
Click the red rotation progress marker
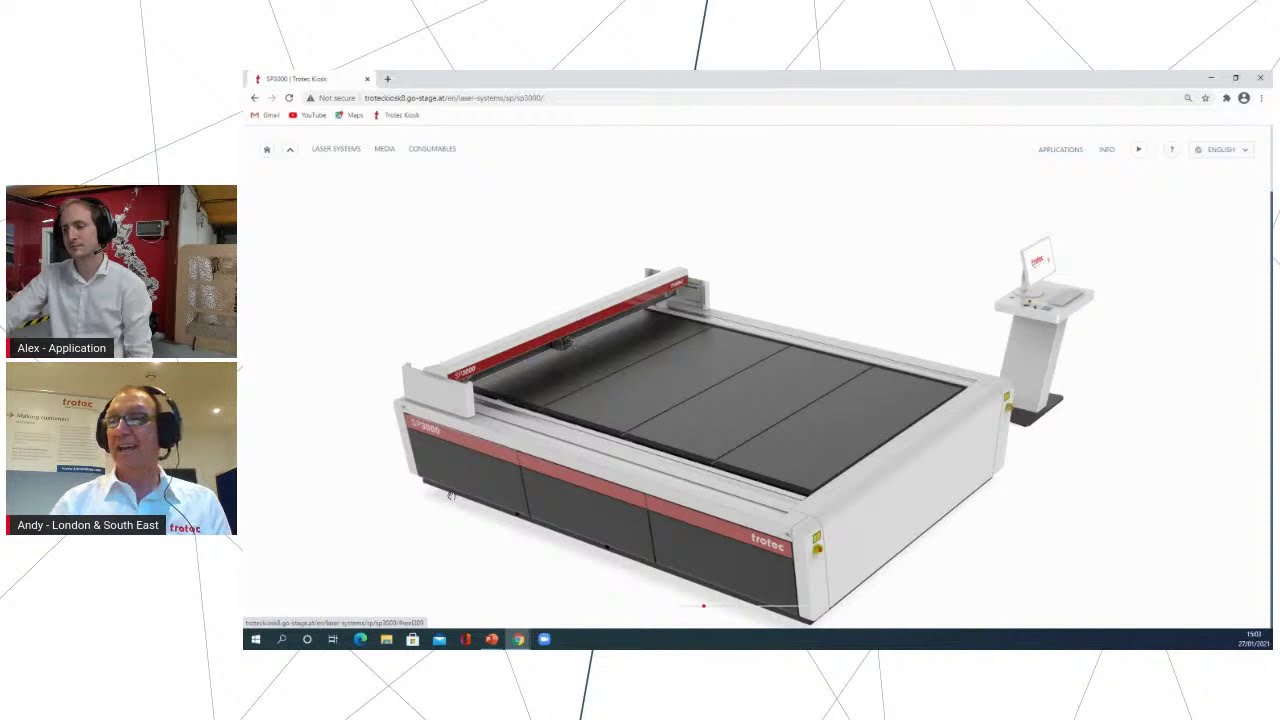pyautogui.click(x=703, y=606)
